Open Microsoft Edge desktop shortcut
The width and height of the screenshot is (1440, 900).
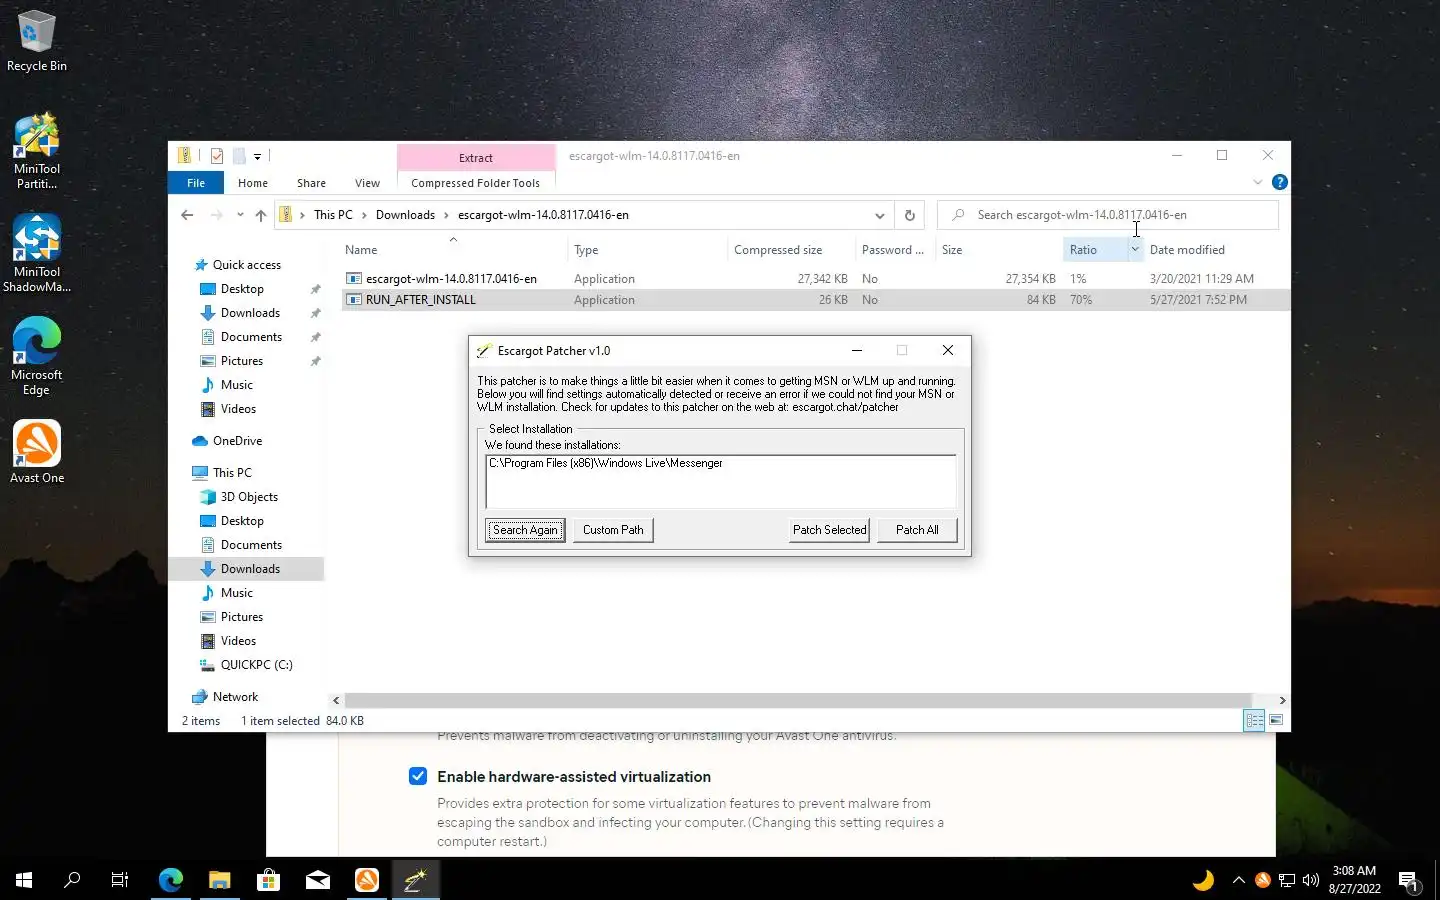(x=37, y=356)
